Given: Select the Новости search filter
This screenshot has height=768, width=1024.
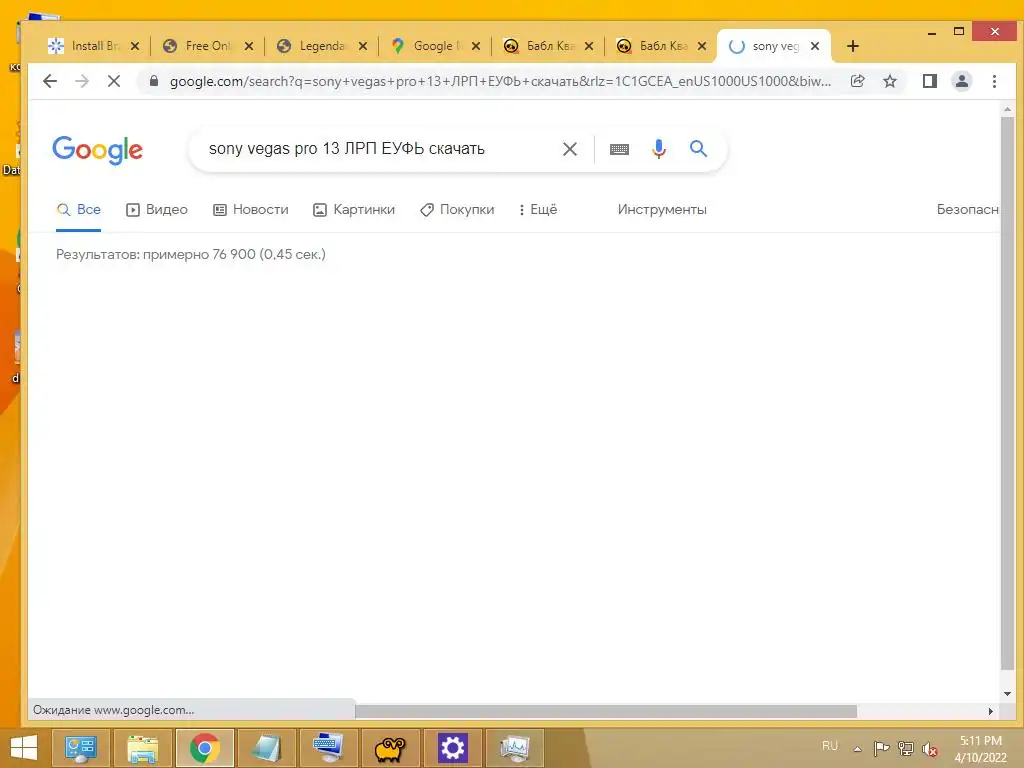Looking at the screenshot, I should (x=251, y=210).
